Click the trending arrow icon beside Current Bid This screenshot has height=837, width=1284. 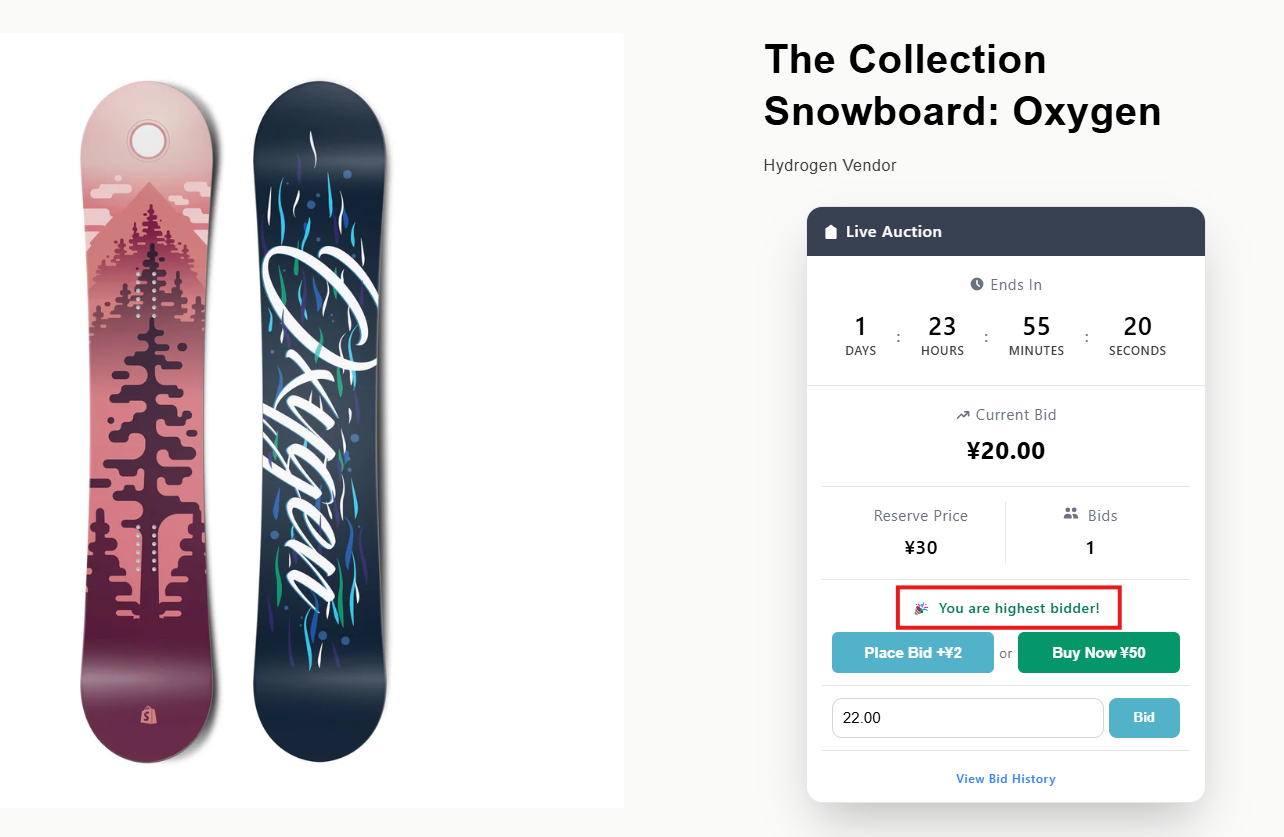(963, 415)
